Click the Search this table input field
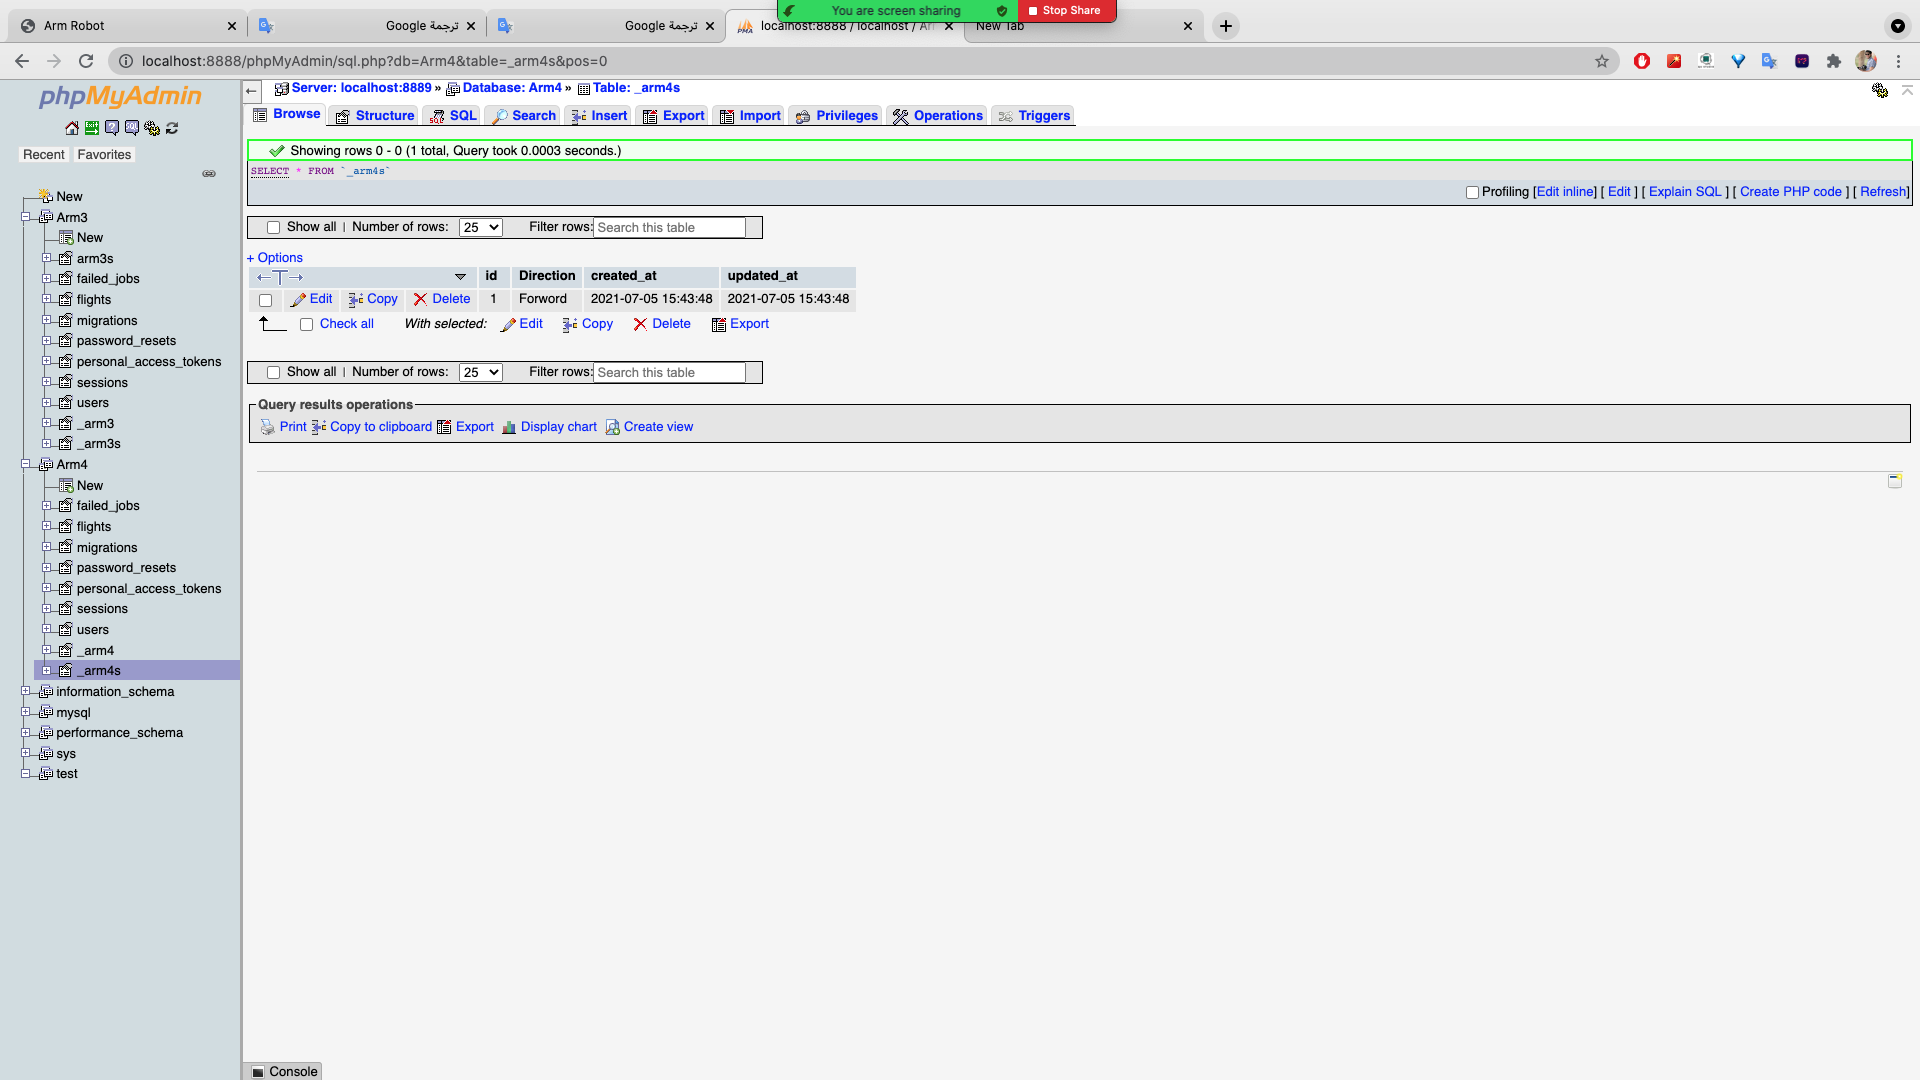The height and width of the screenshot is (1080, 1920). point(668,227)
